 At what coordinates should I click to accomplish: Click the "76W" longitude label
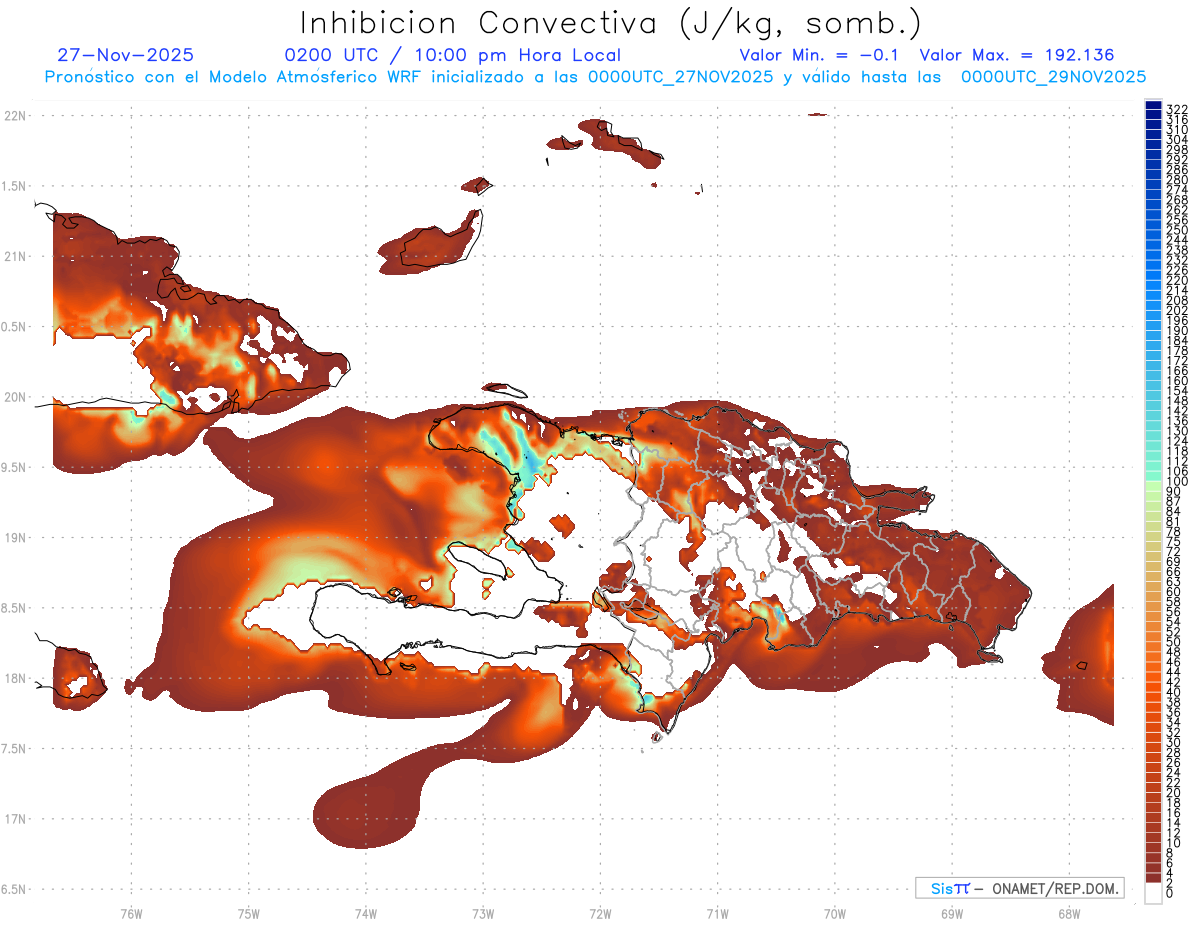click(x=131, y=912)
